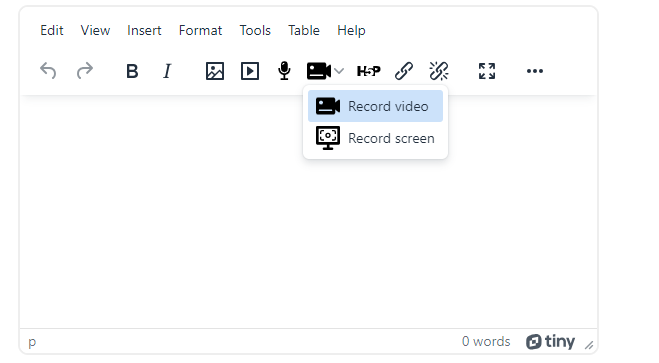Insert a link with the chain icon

tap(404, 71)
